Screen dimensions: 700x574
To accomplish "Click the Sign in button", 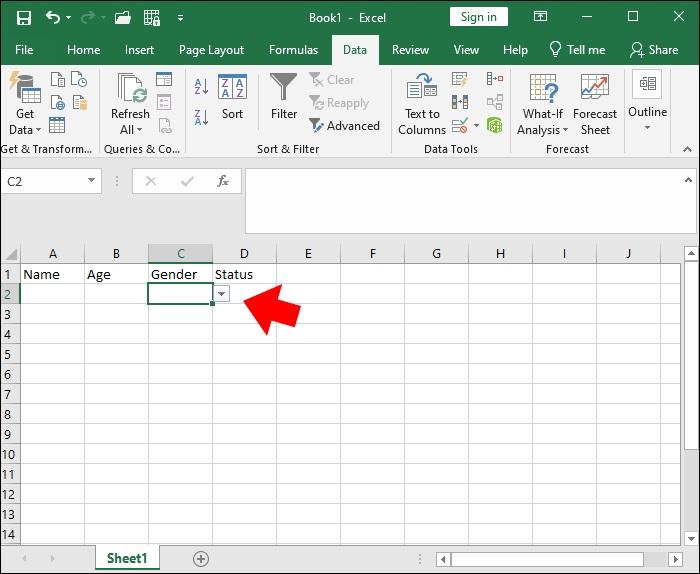I will pyautogui.click(x=479, y=17).
